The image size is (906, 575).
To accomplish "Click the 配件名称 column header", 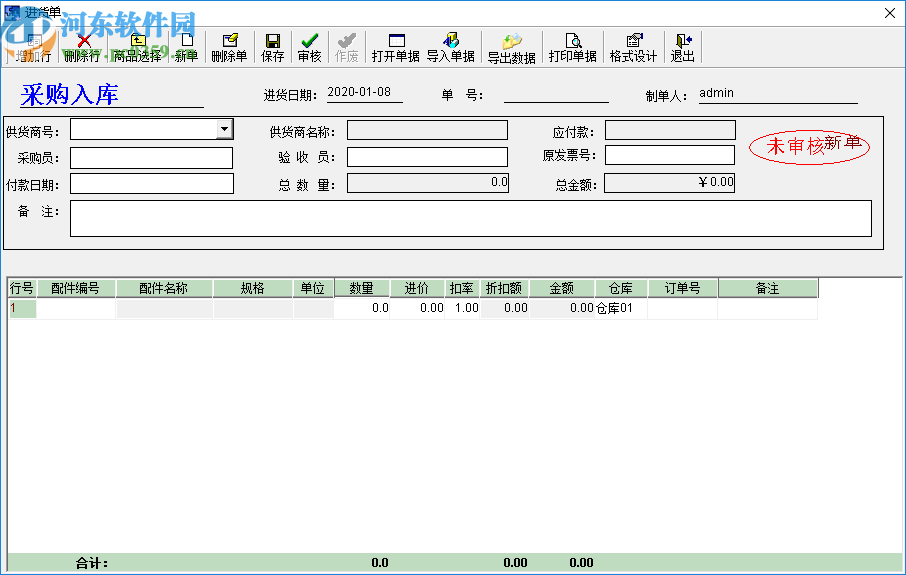I will pos(164,288).
